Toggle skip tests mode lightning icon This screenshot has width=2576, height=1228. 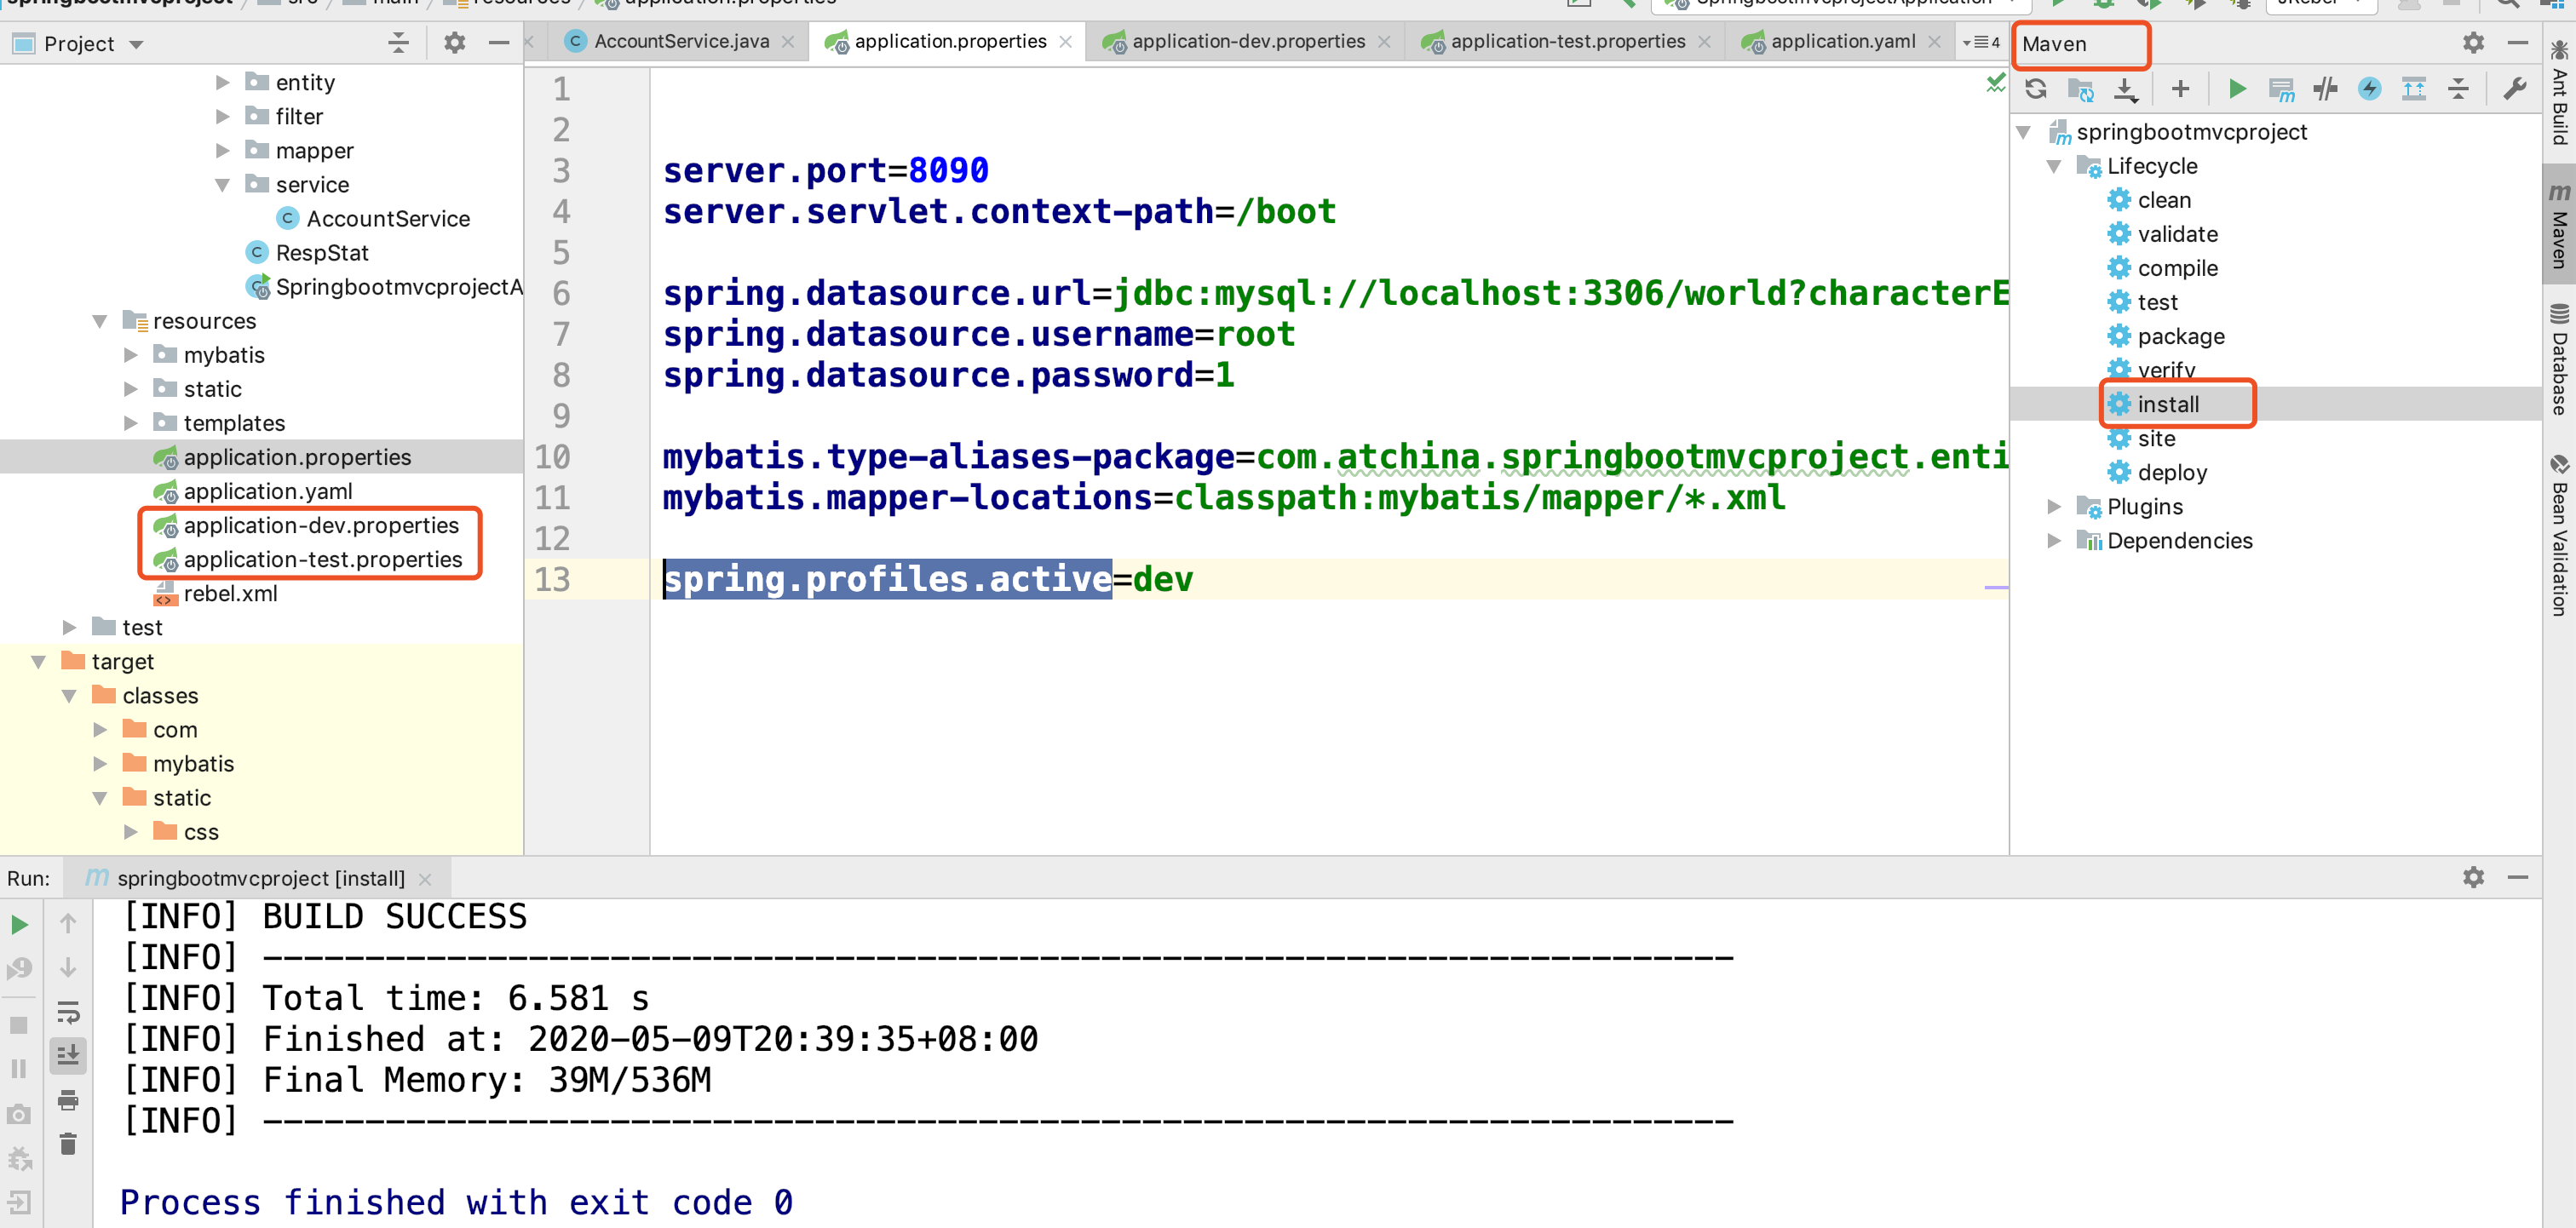point(2369,89)
